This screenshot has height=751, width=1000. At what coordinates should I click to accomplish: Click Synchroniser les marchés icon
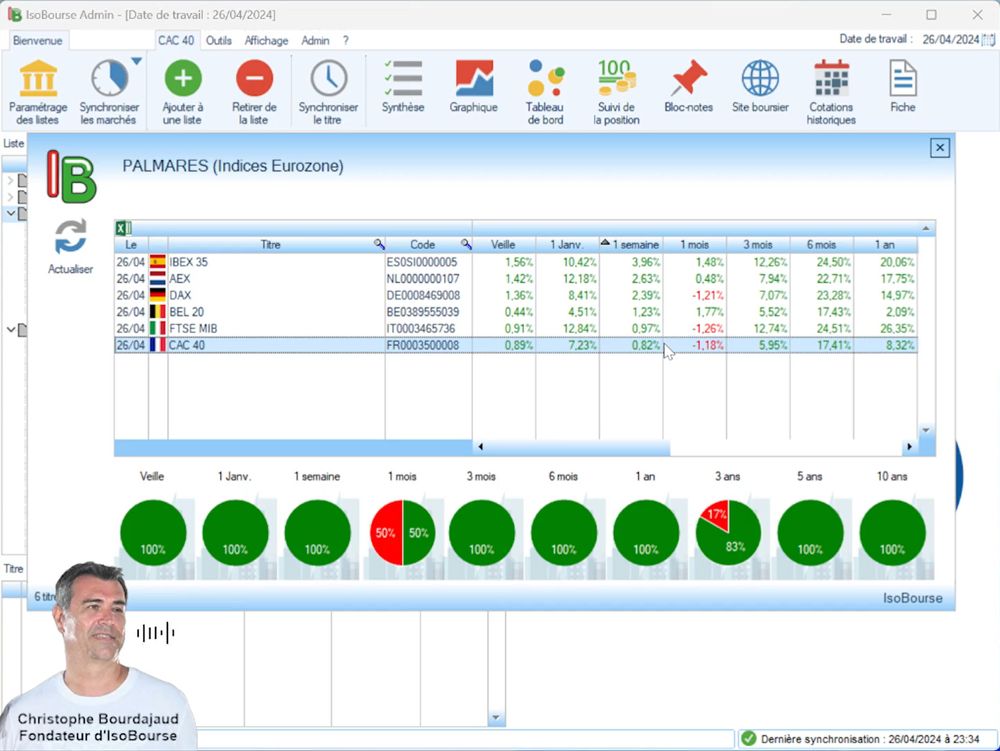point(110,78)
